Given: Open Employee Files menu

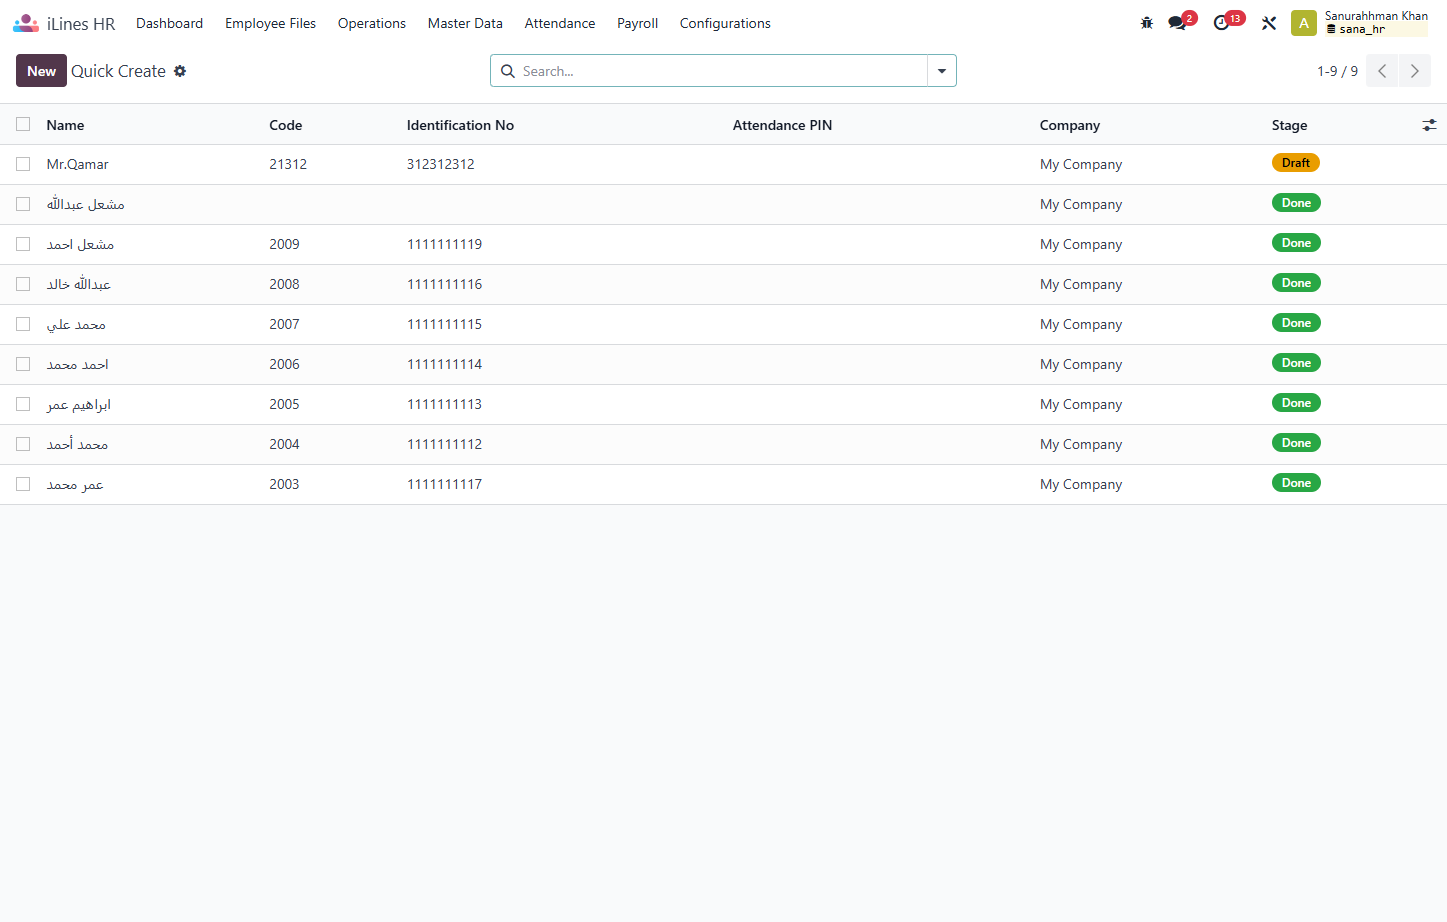Looking at the screenshot, I should [270, 23].
